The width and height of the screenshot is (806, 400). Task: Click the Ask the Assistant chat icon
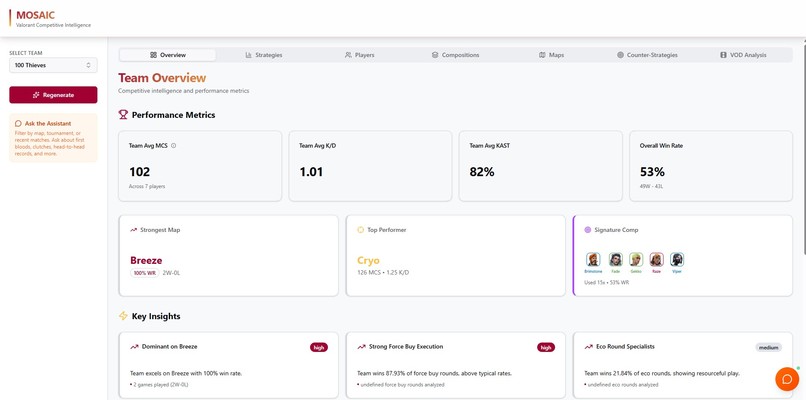[x=19, y=123]
